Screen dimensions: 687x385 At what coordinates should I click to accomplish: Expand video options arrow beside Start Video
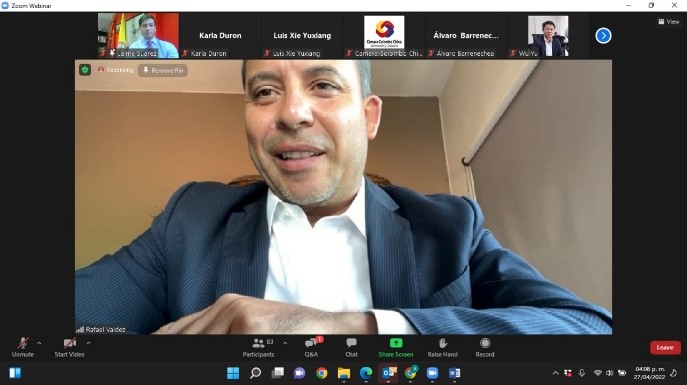[x=89, y=343]
